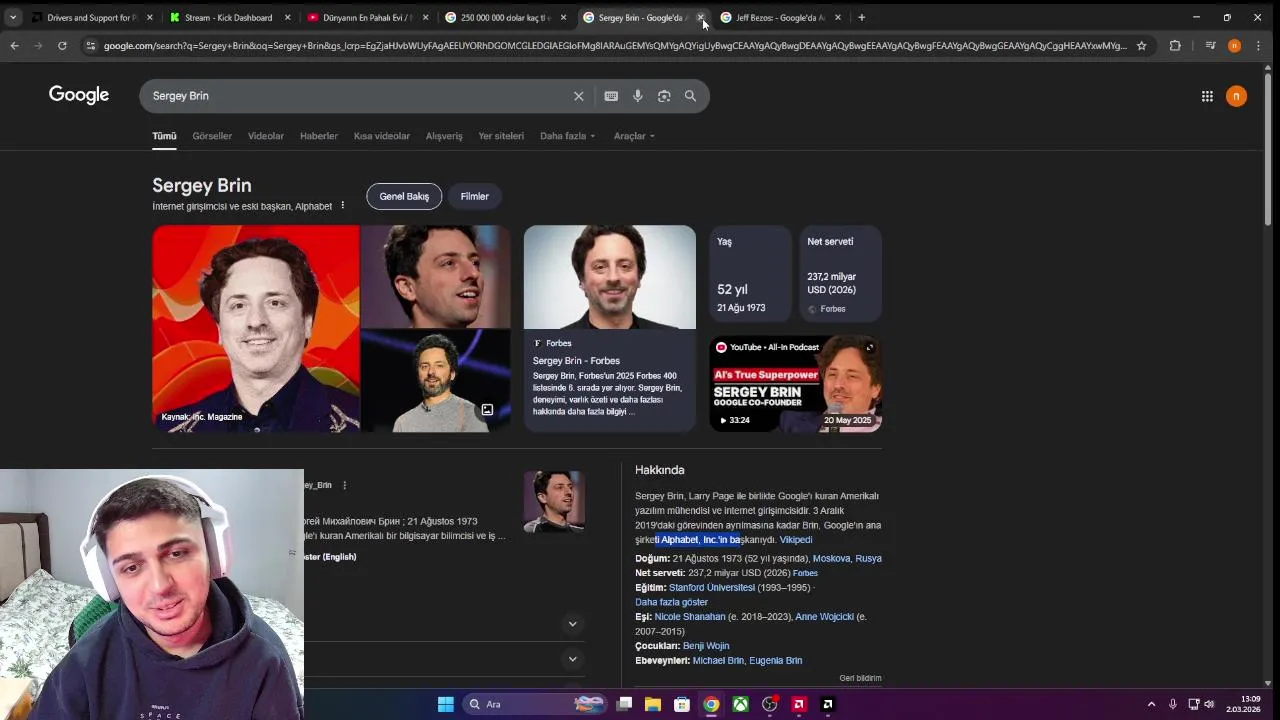Select the Filmler chip
This screenshot has height=720, width=1280.
point(475,196)
